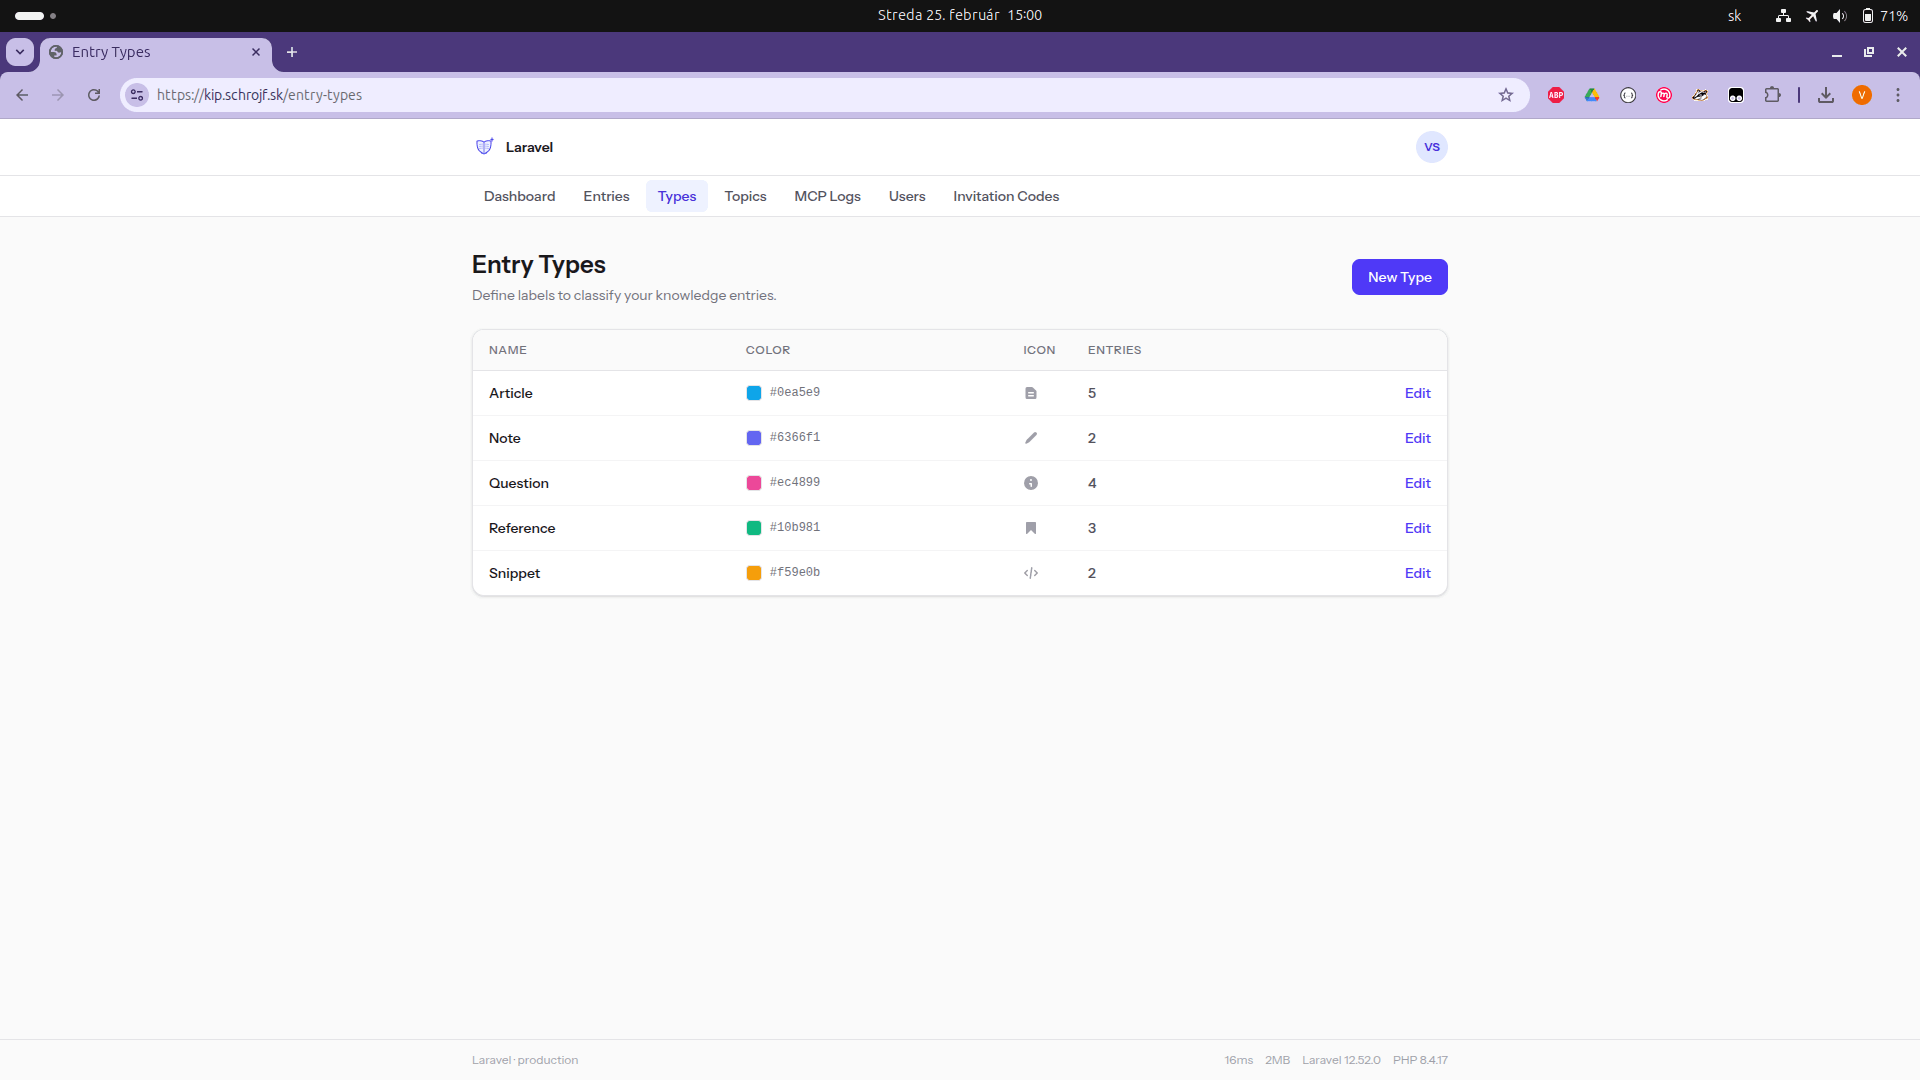1920x1080 pixels.
Task: Click the sk keyboard layout indicator
Action: (x=1734, y=15)
